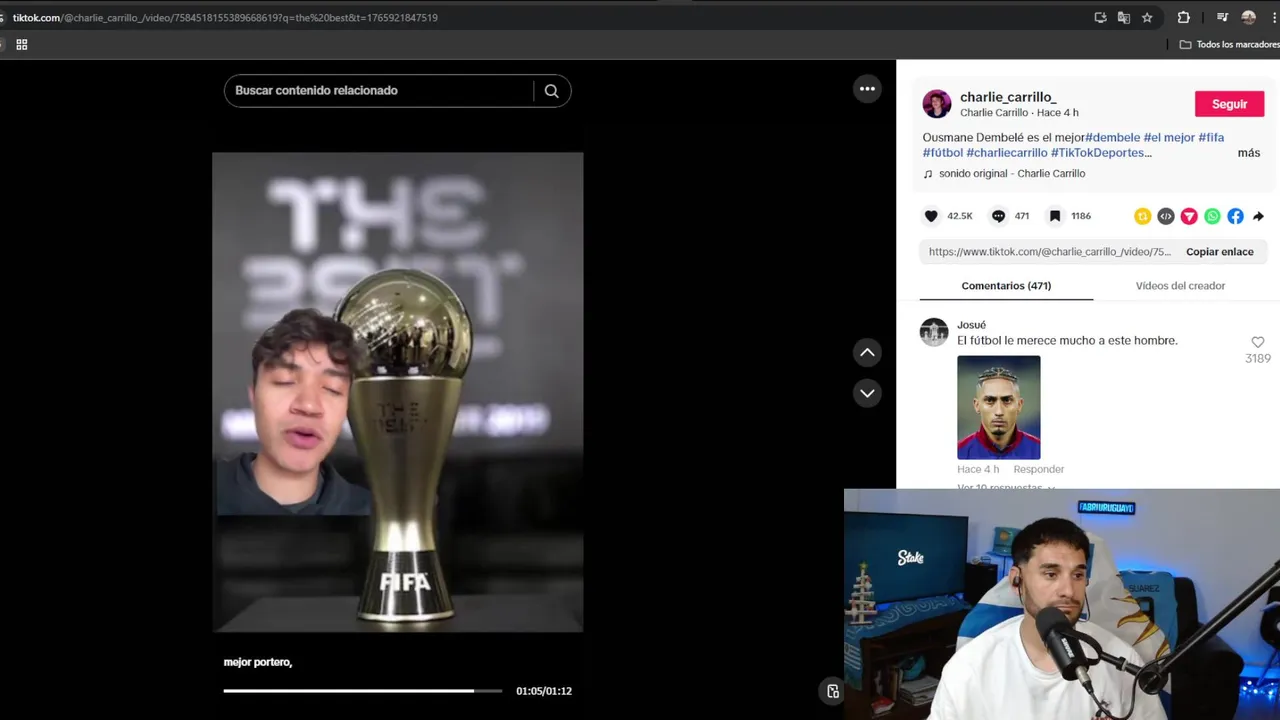Viewport: 1280px width, 720px height.
Task: Go to the next video with down arrow
Action: point(867,393)
